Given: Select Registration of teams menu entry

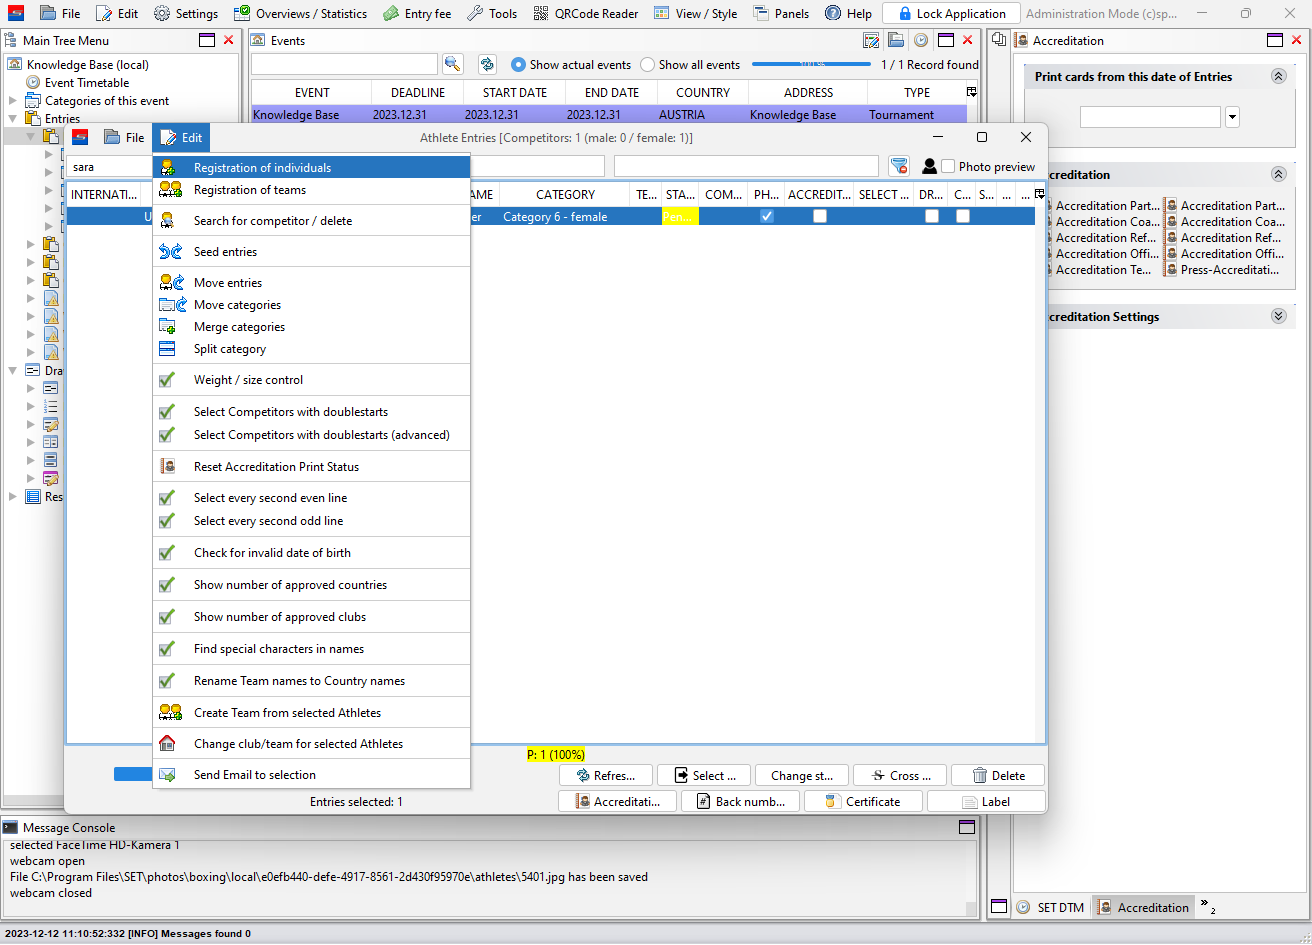Looking at the screenshot, I should tap(250, 190).
